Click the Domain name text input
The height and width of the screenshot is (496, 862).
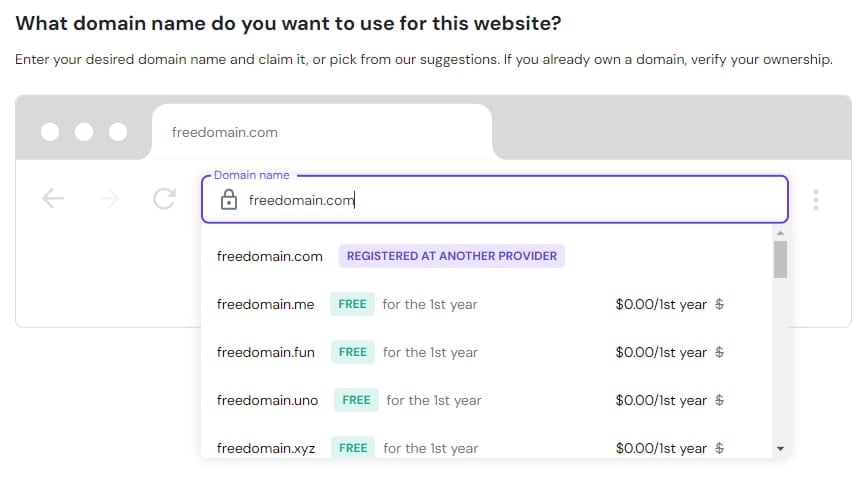pos(500,200)
